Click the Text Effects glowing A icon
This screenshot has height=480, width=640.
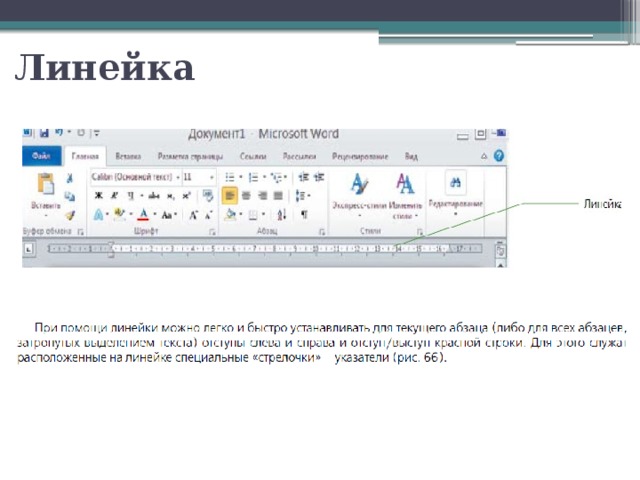[98, 214]
